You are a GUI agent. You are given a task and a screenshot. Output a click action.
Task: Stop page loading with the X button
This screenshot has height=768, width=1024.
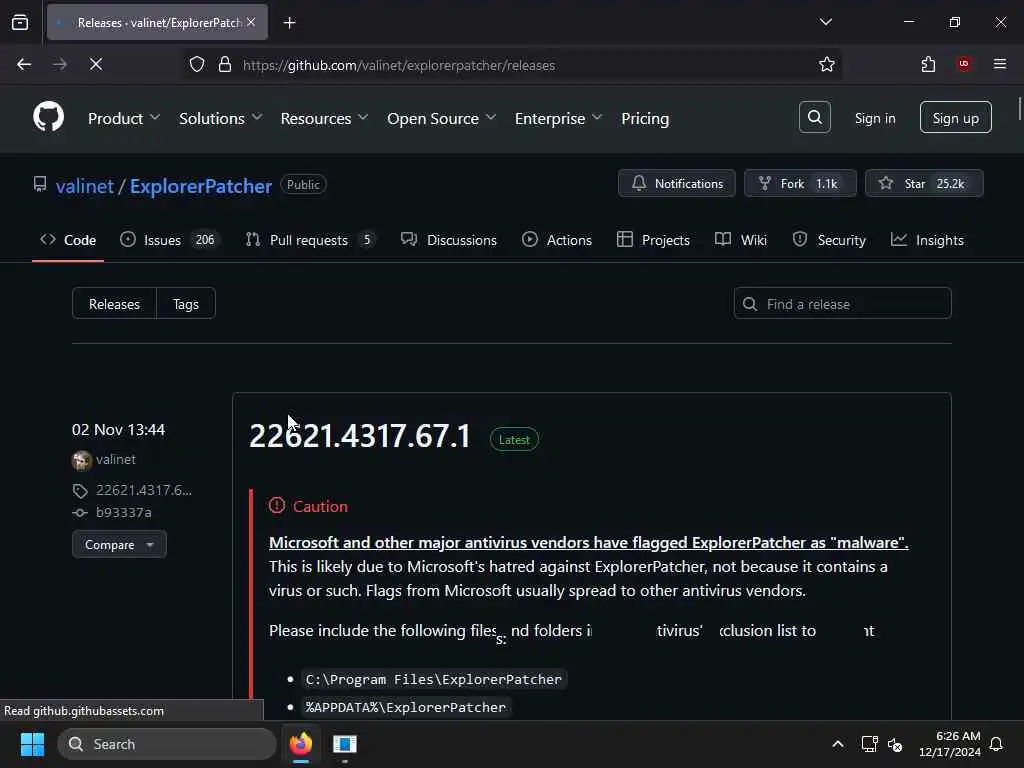tap(95, 65)
